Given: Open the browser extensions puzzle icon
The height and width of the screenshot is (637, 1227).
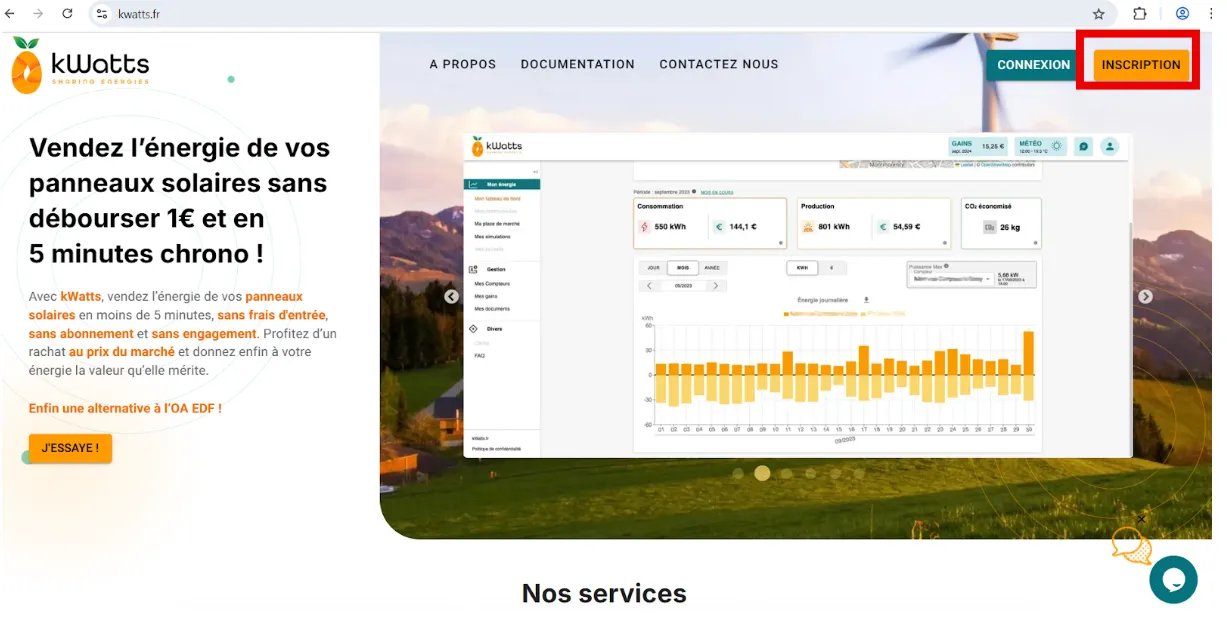Looking at the screenshot, I should pos(1139,14).
